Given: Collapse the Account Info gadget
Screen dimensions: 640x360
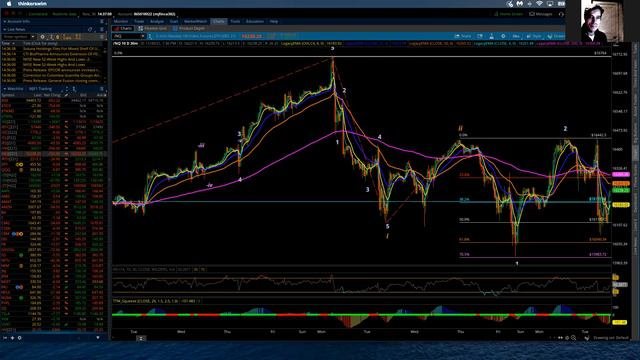Looking at the screenshot, I should coord(4,21).
